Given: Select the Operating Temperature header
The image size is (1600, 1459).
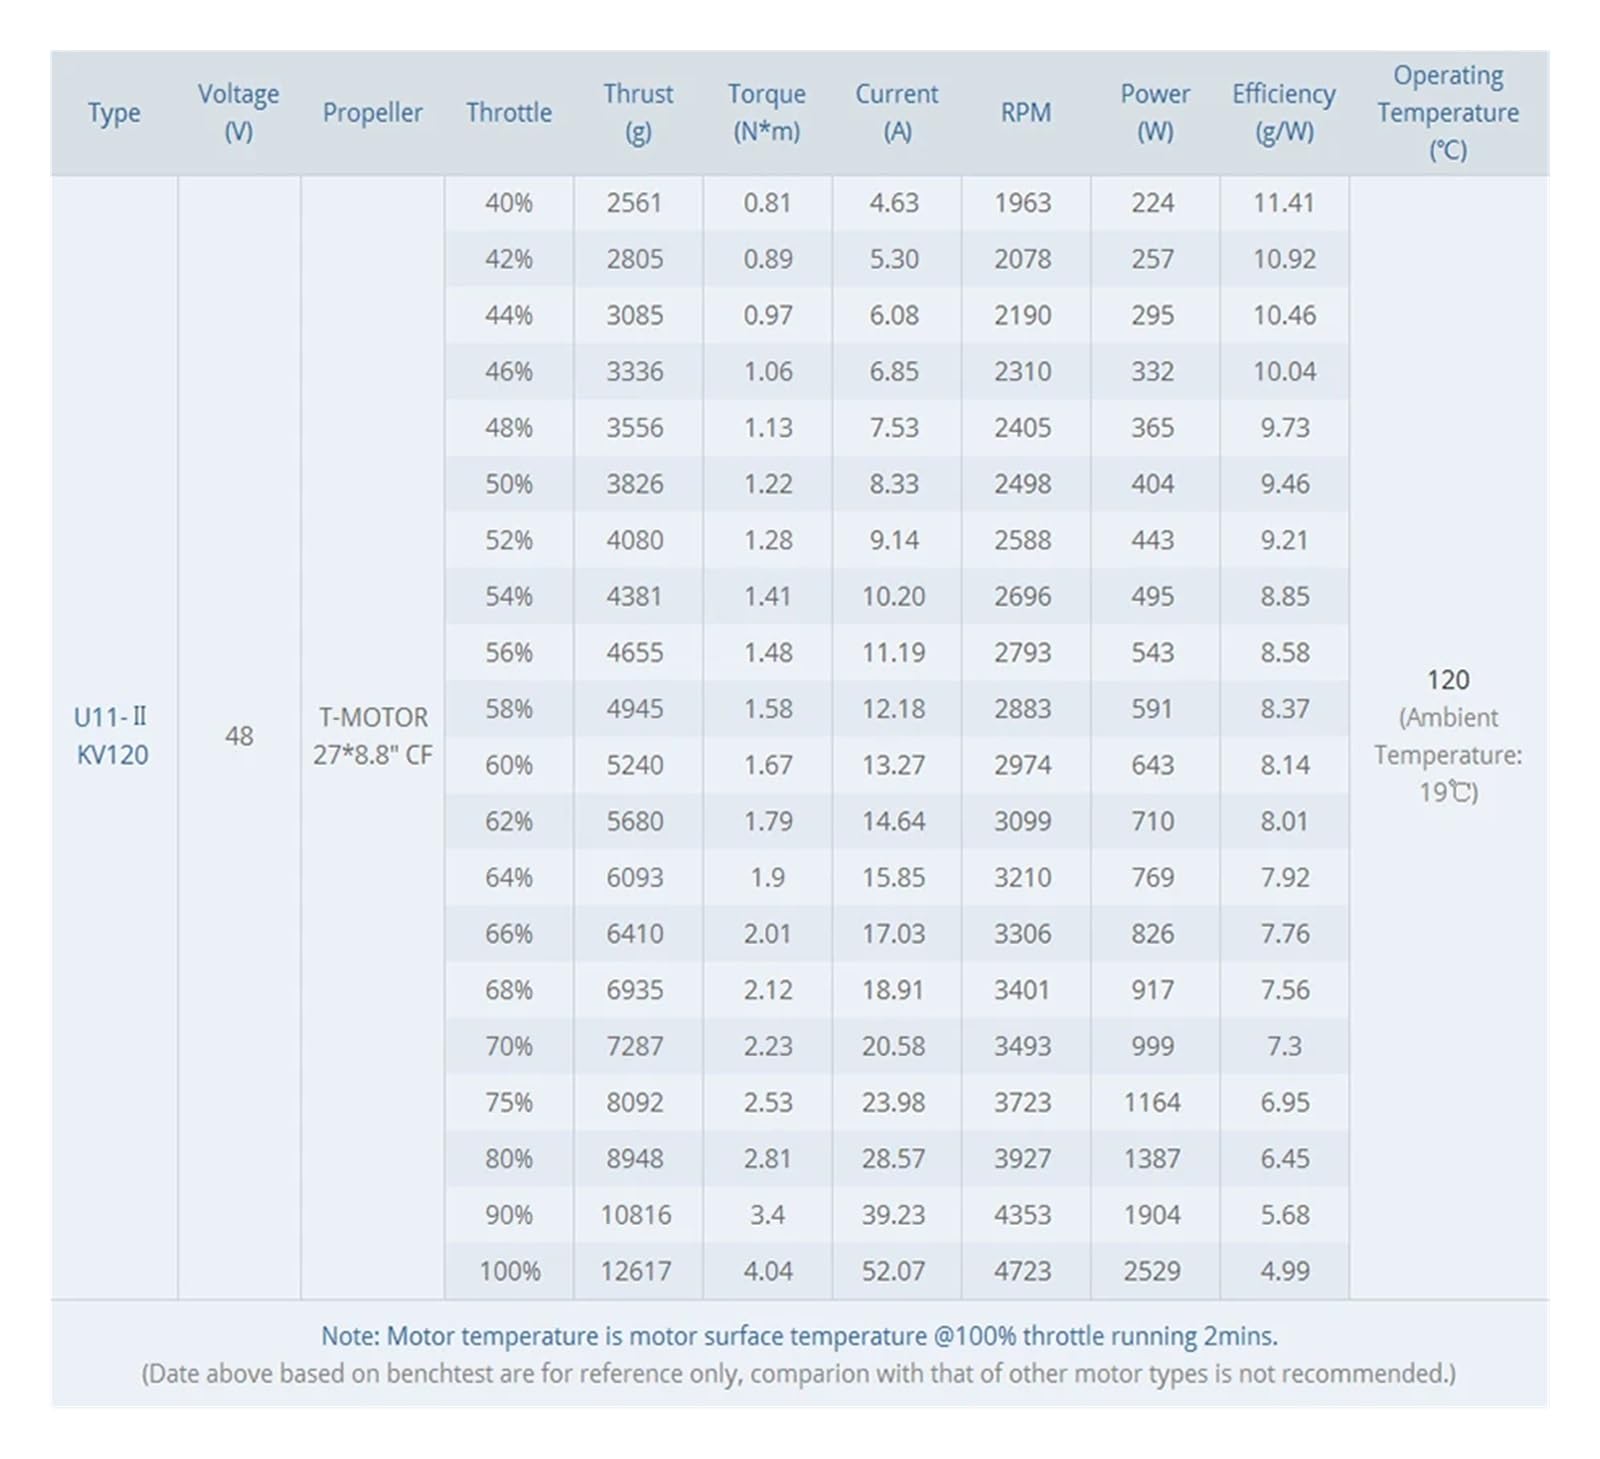Looking at the screenshot, I should coord(1447,112).
